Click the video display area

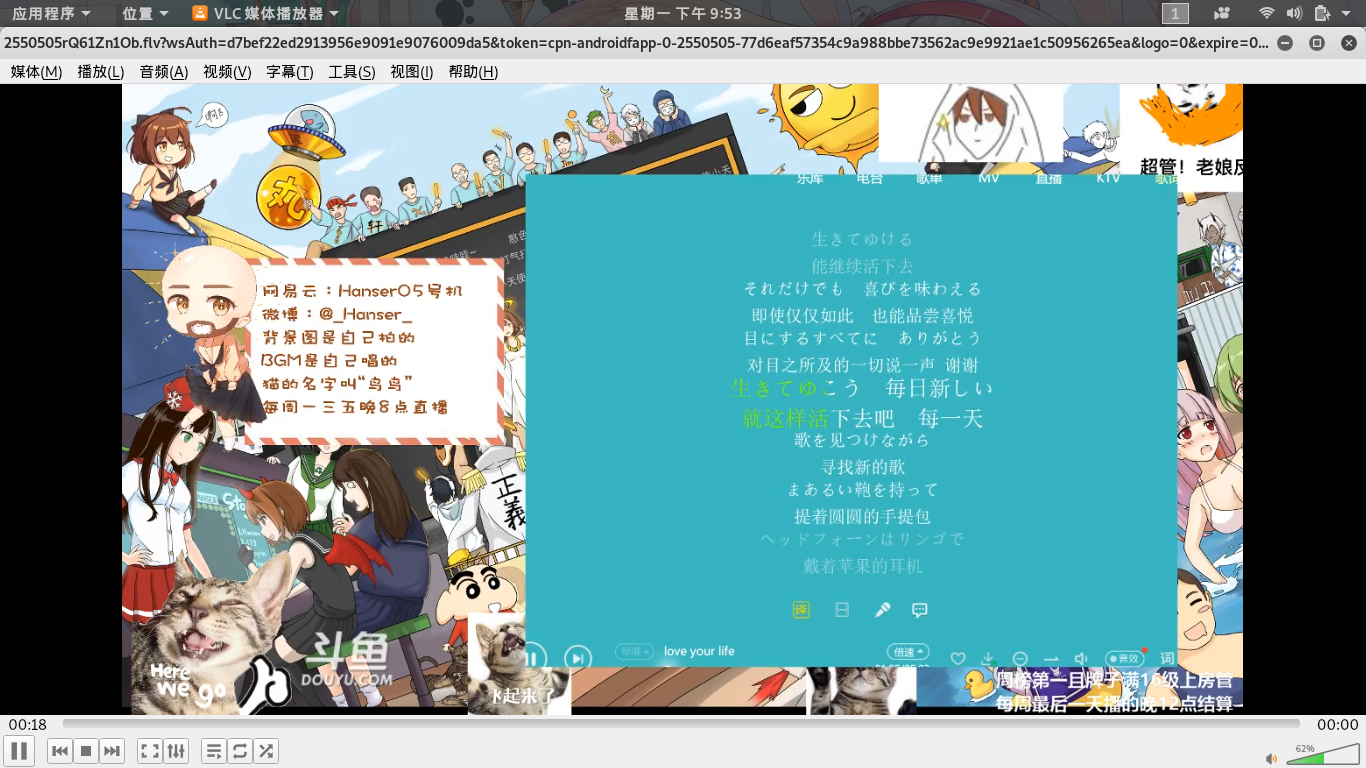[682, 398]
